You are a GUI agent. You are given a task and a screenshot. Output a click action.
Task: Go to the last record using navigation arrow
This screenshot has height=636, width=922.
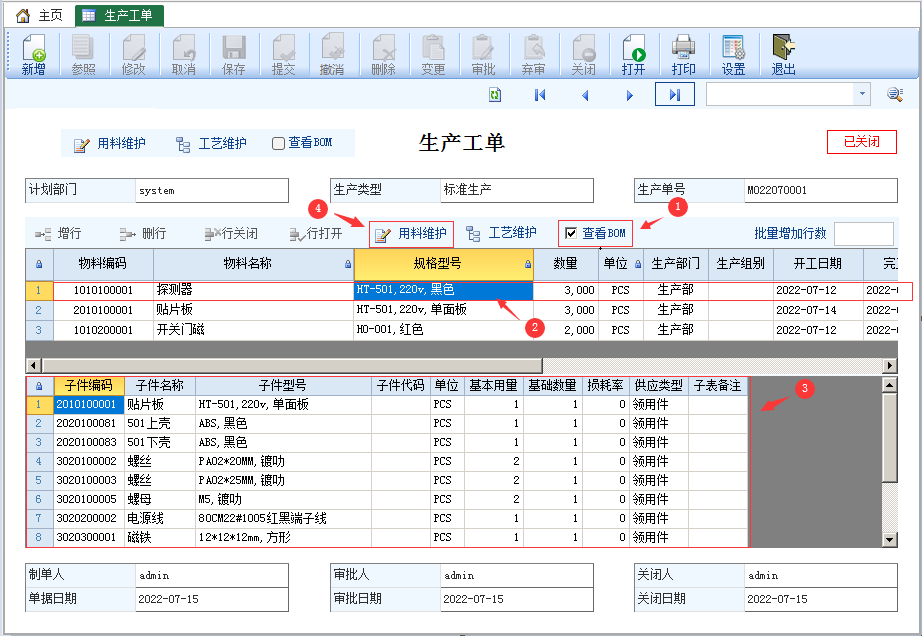674,94
